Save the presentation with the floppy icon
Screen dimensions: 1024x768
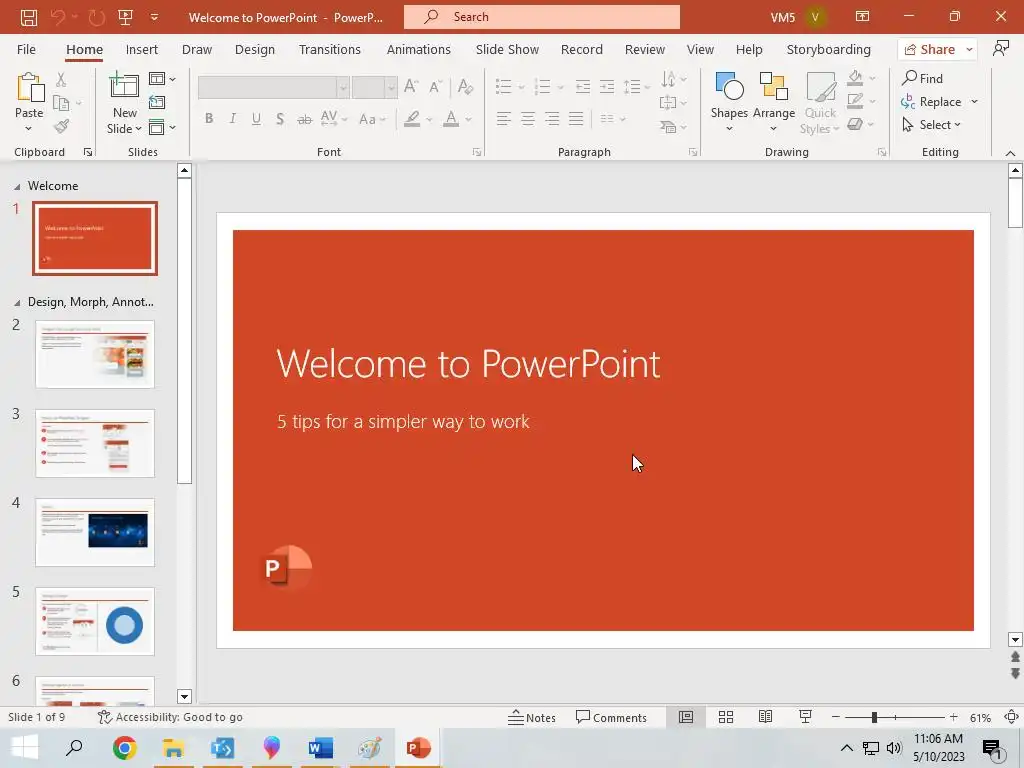click(28, 17)
